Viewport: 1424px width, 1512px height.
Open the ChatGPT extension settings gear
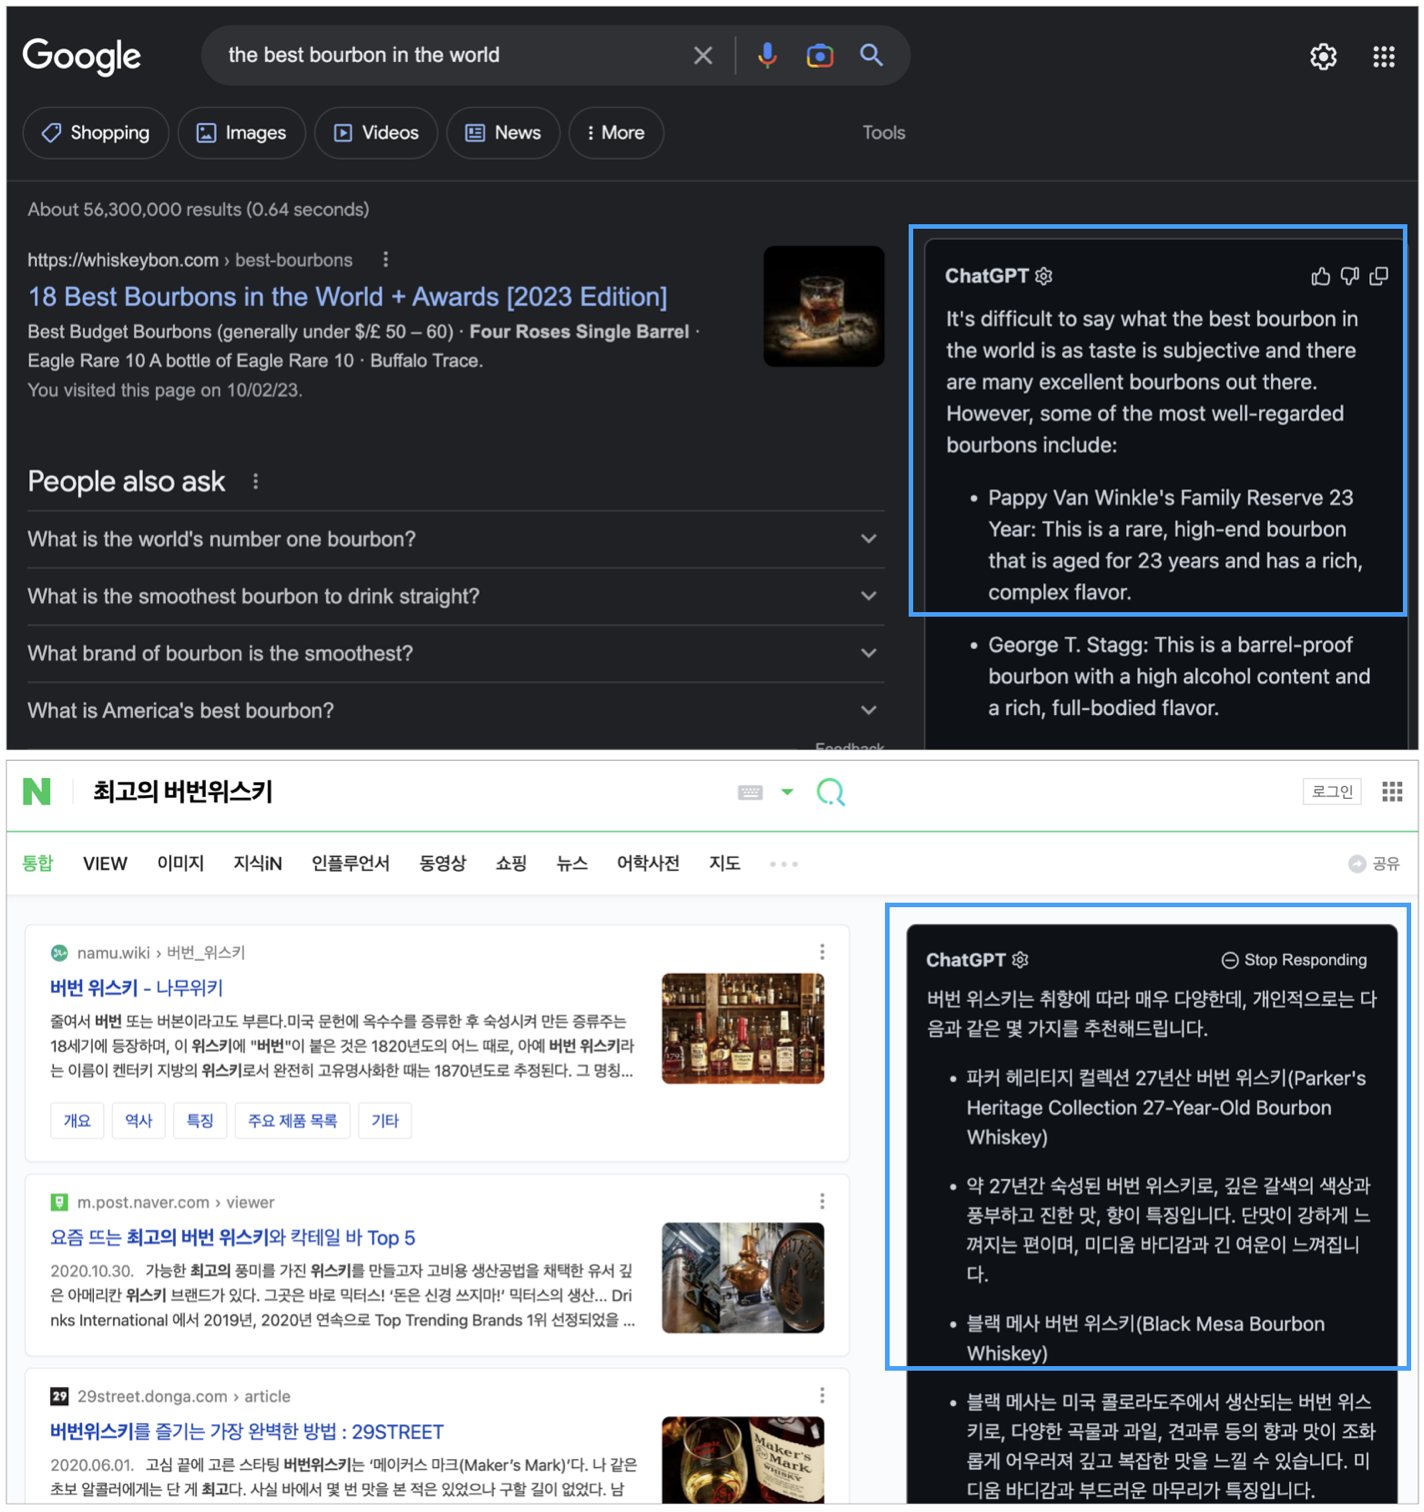pos(1043,275)
